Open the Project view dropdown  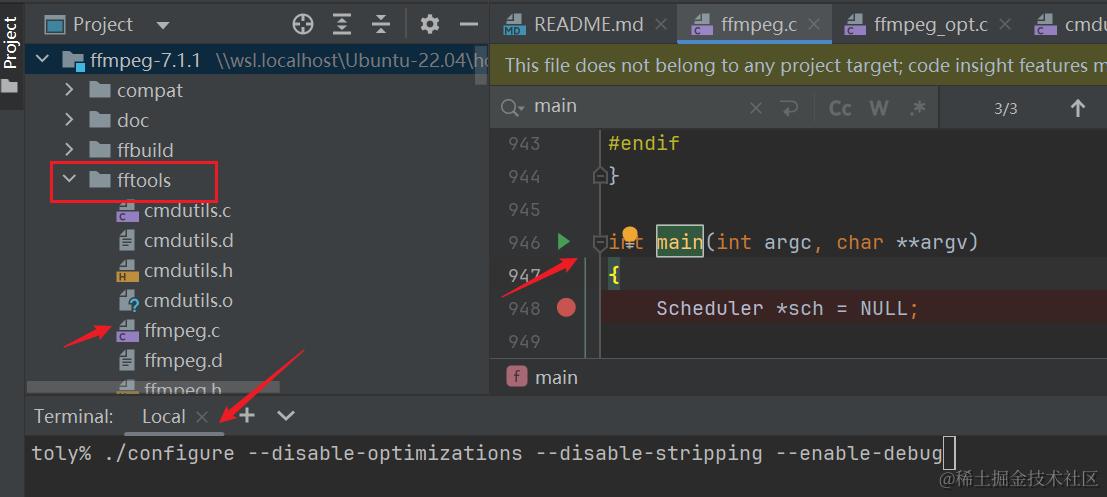point(163,24)
